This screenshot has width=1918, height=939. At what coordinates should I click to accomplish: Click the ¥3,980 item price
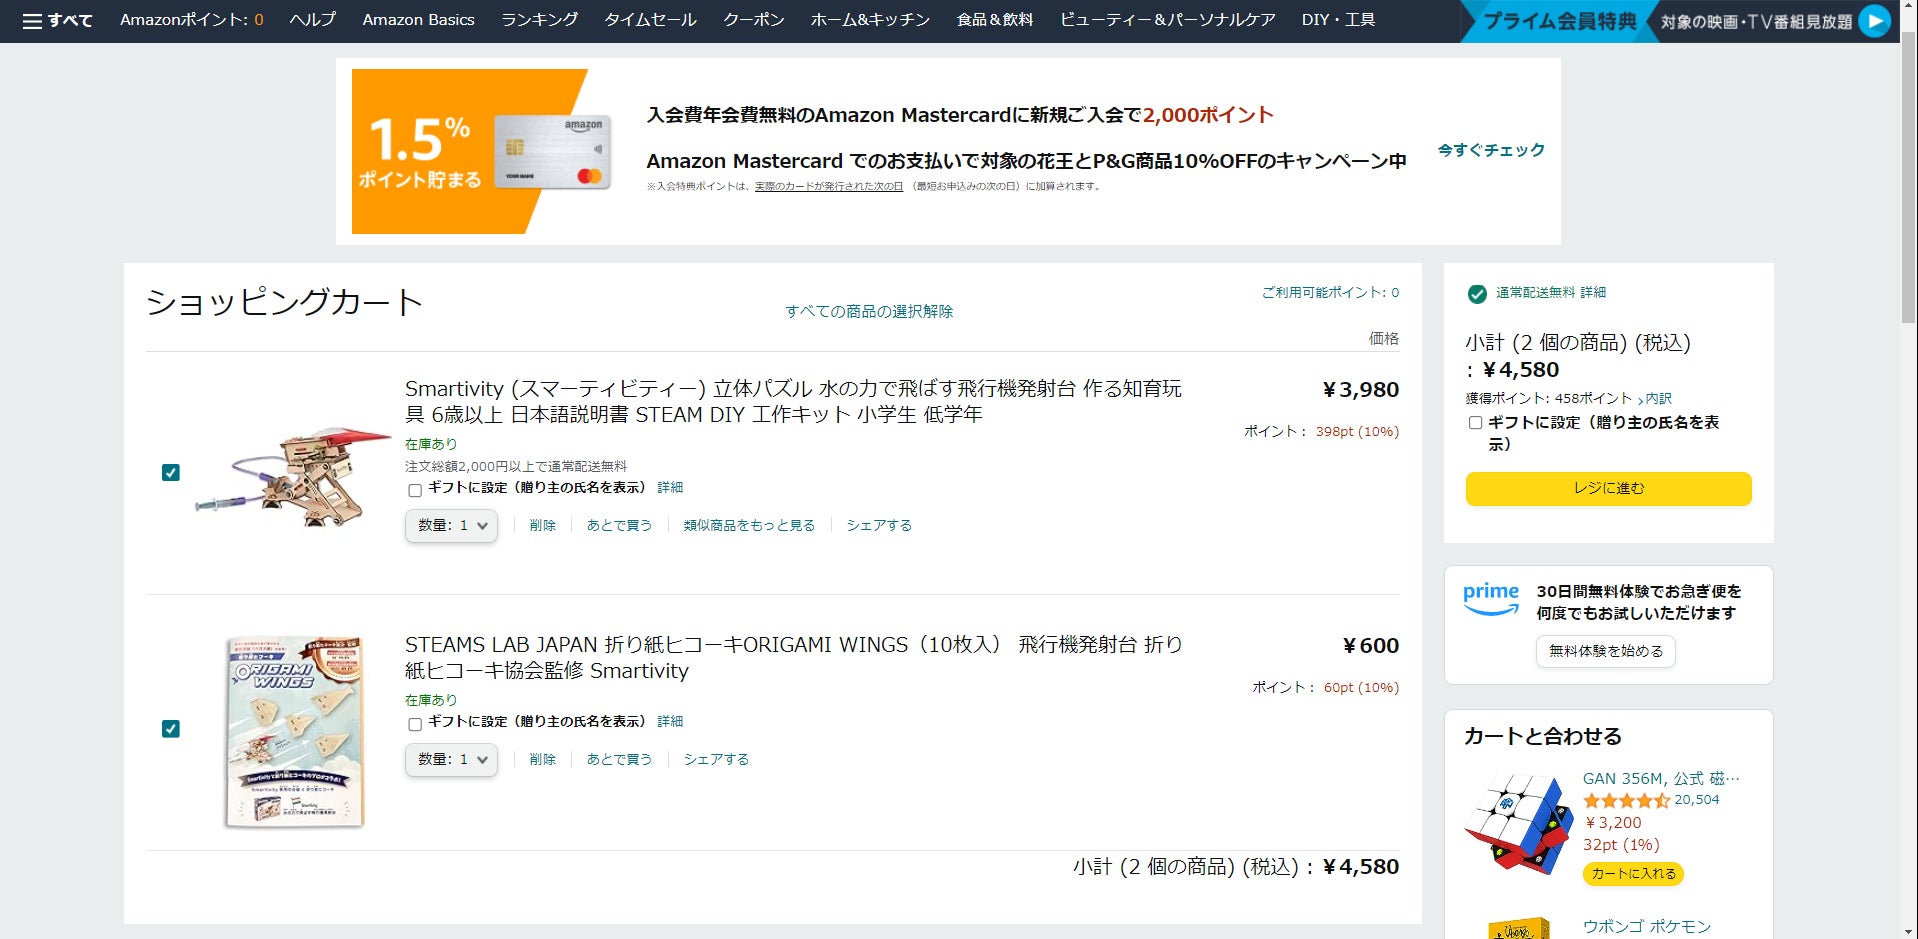(1360, 390)
